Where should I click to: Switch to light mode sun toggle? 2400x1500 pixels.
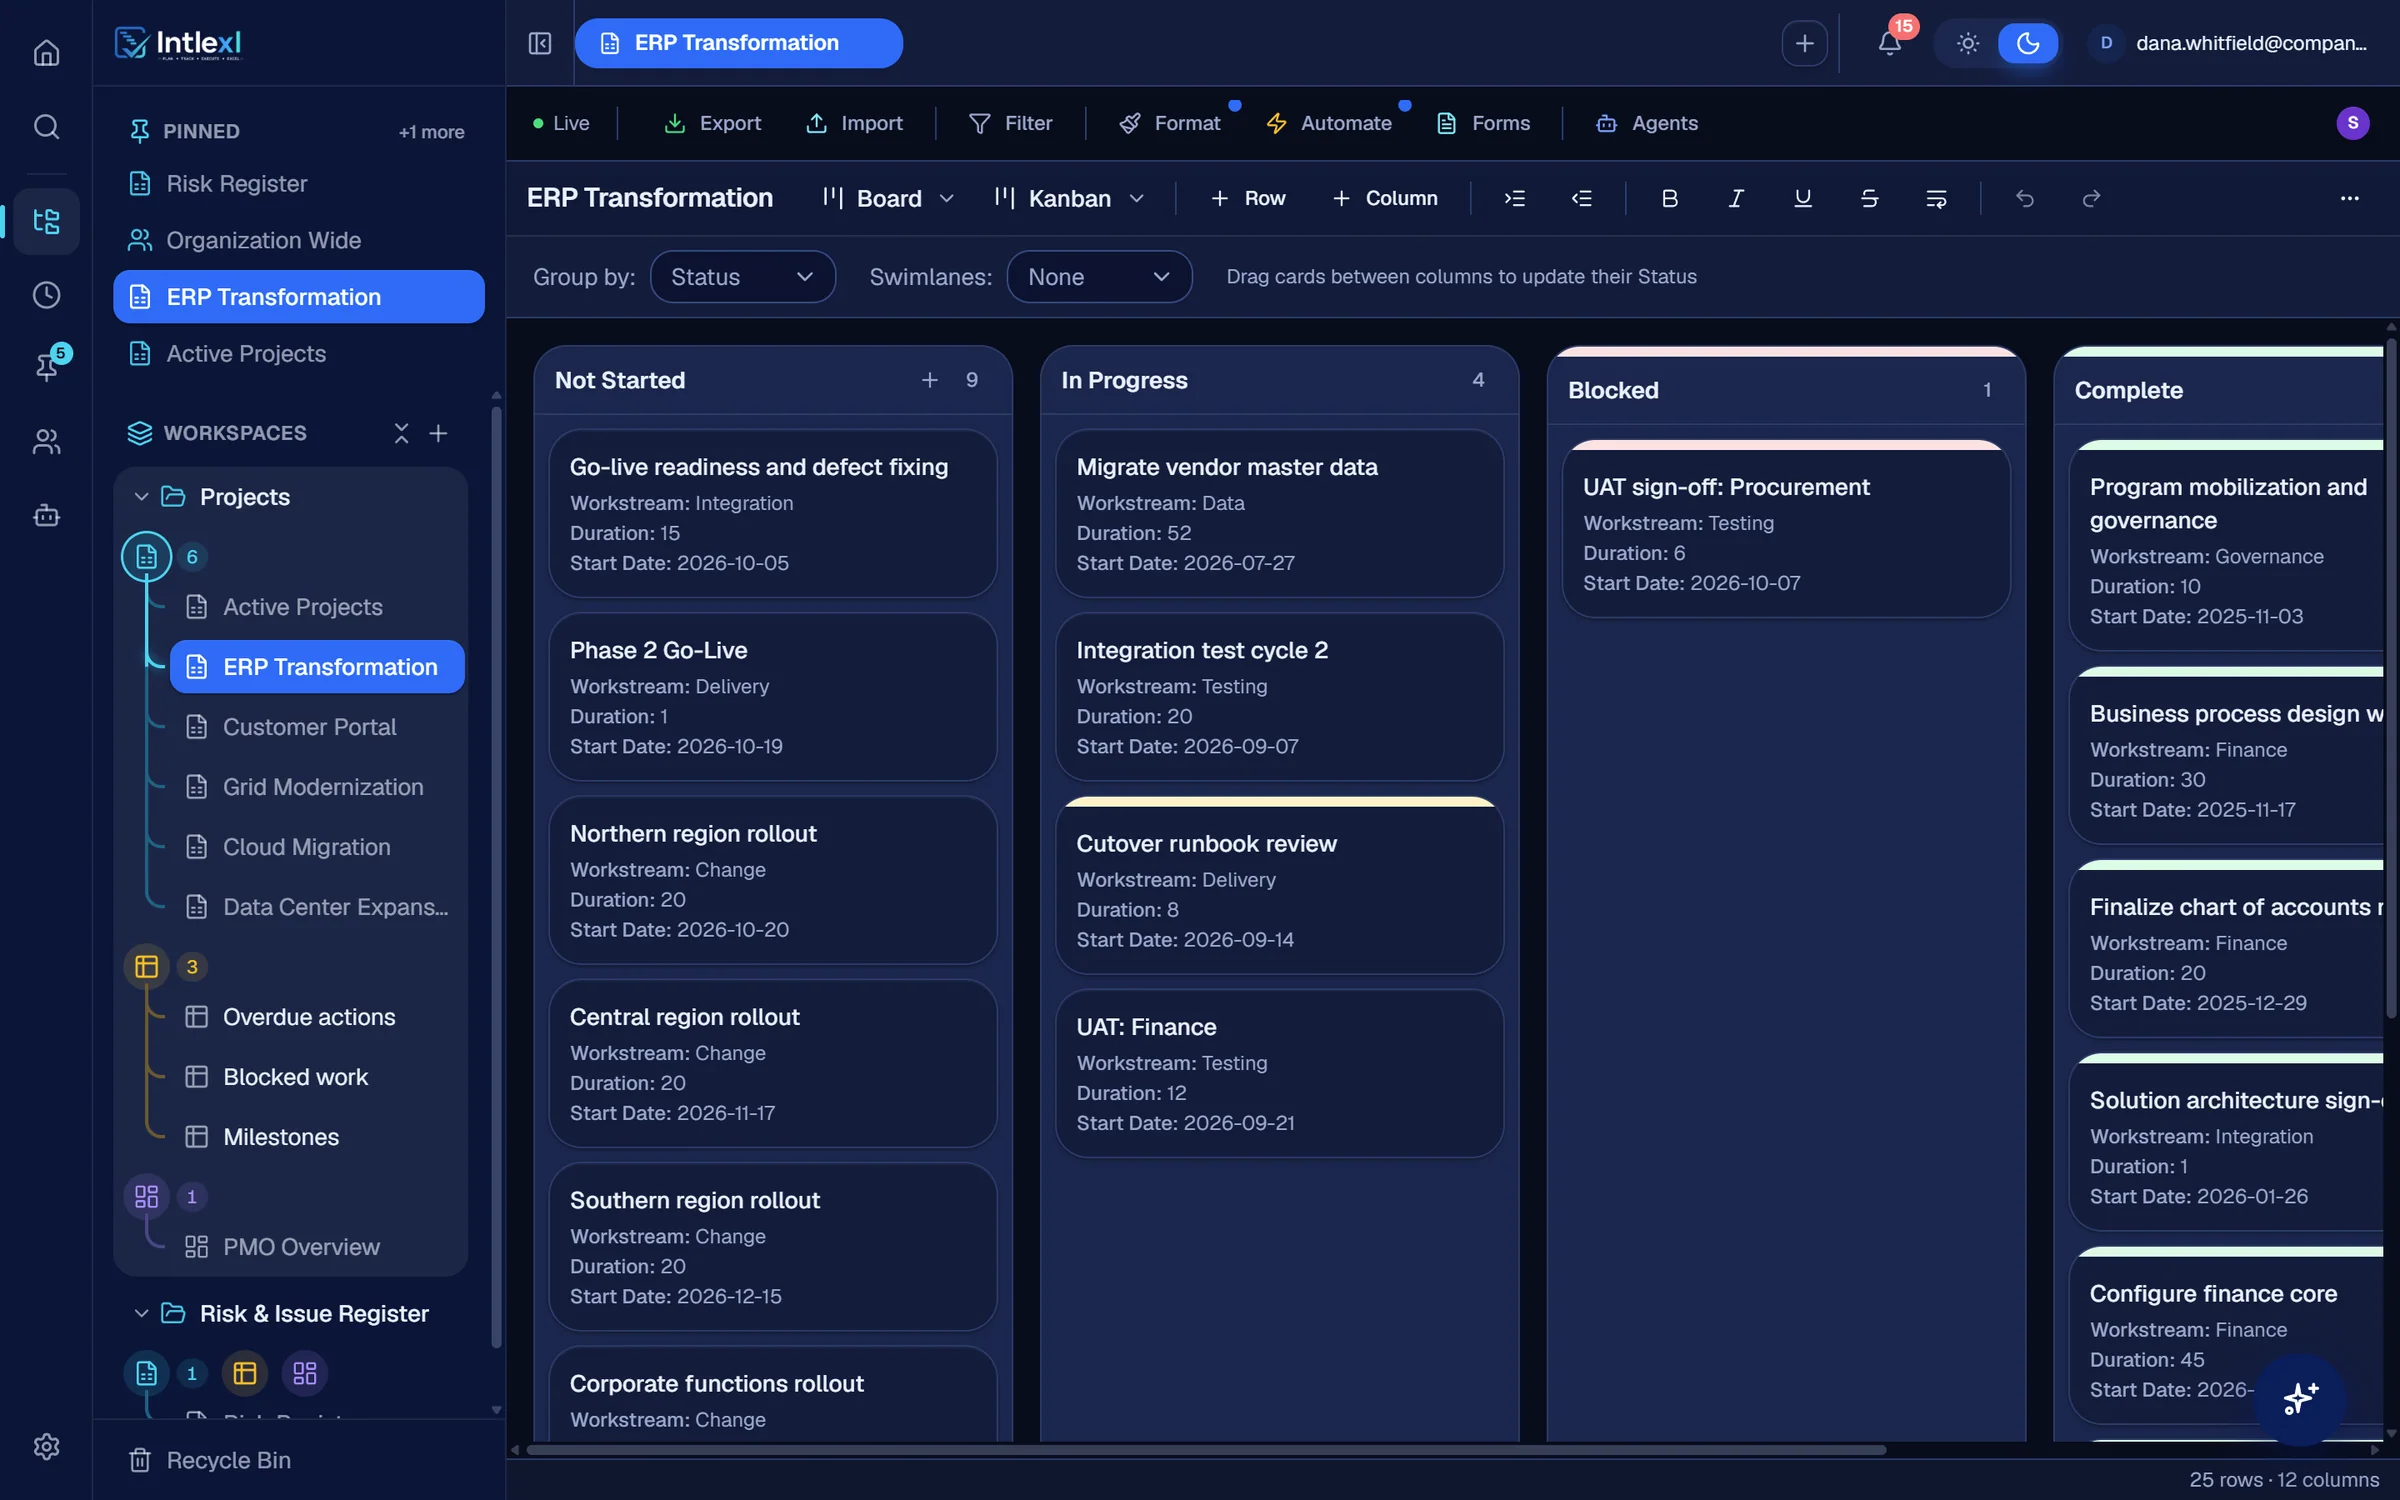(1967, 43)
